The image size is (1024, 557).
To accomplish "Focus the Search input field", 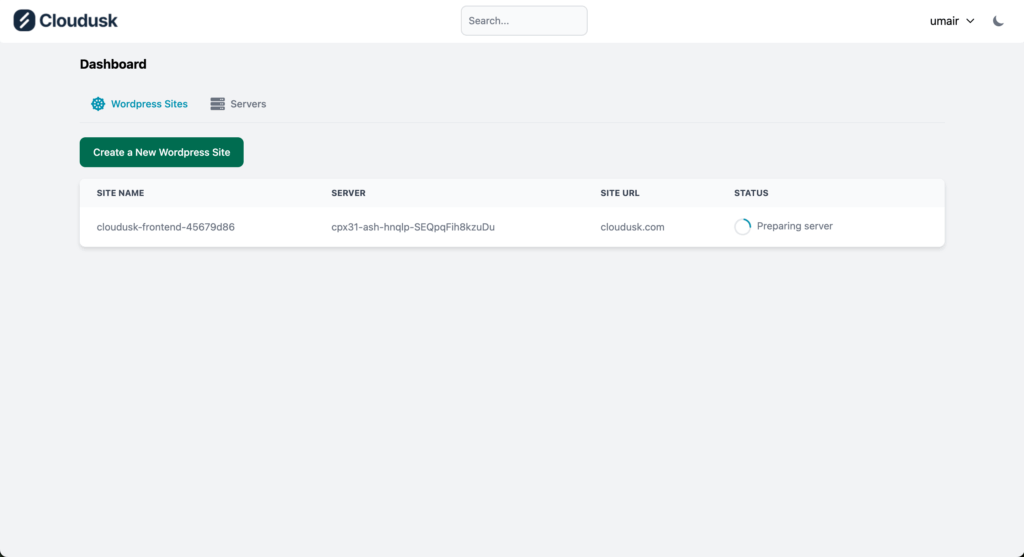I will click(523, 21).
